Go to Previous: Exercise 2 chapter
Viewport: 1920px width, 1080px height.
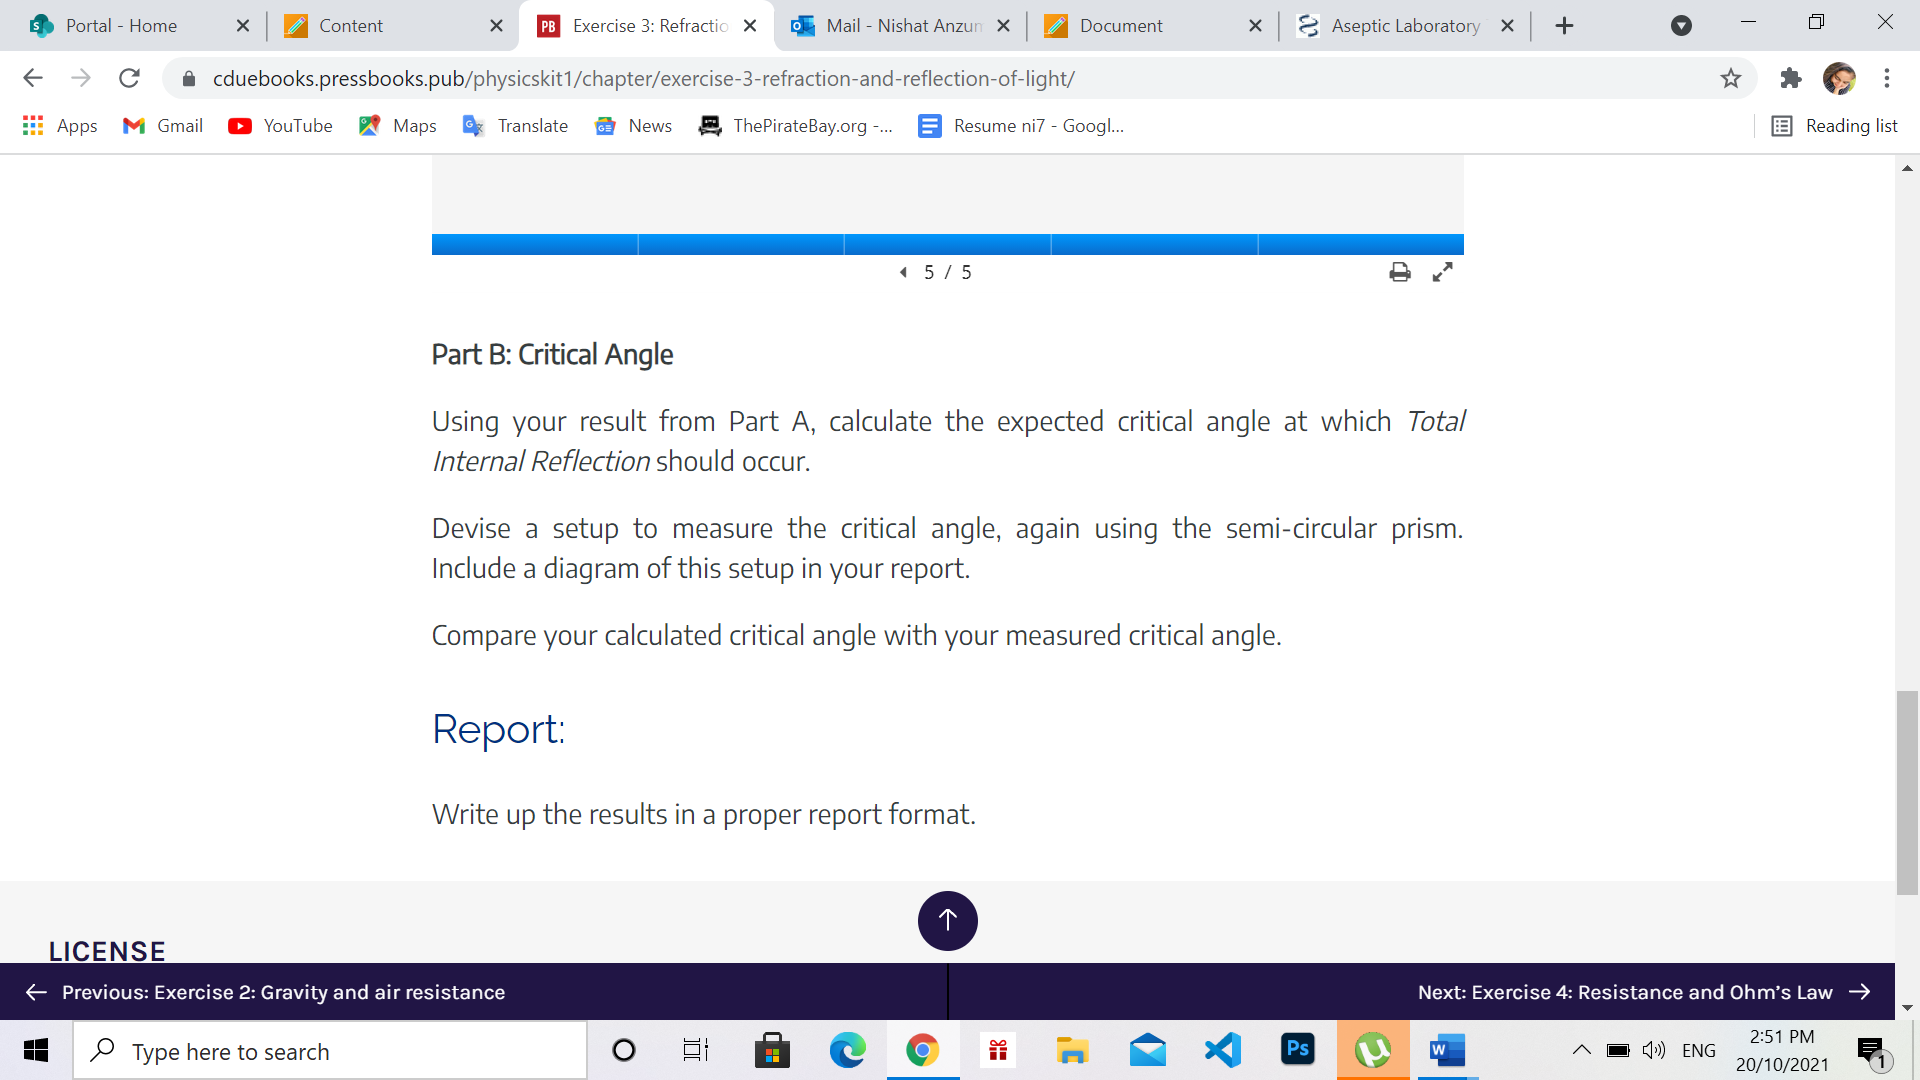(x=265, y=992)
